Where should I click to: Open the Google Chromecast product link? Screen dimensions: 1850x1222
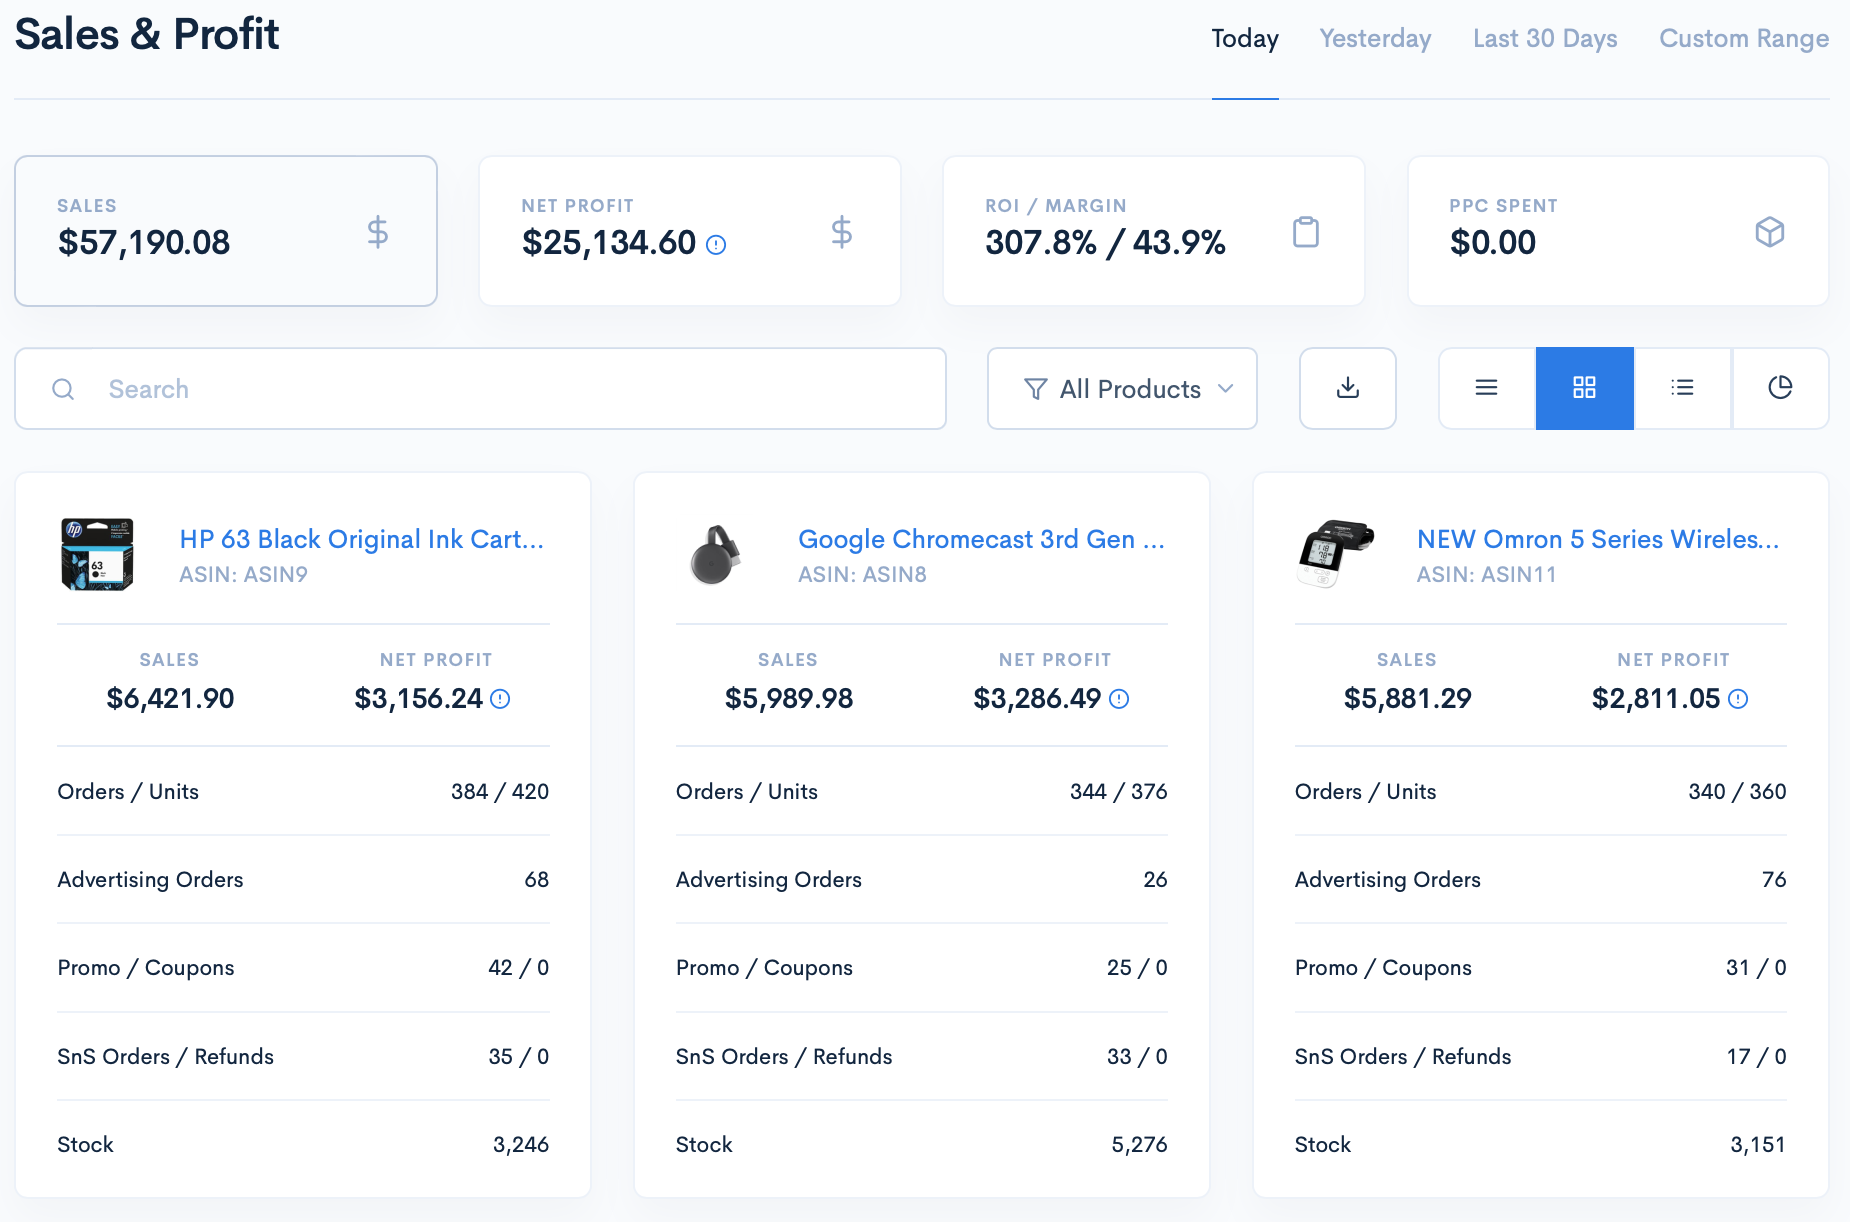point(980,539)
